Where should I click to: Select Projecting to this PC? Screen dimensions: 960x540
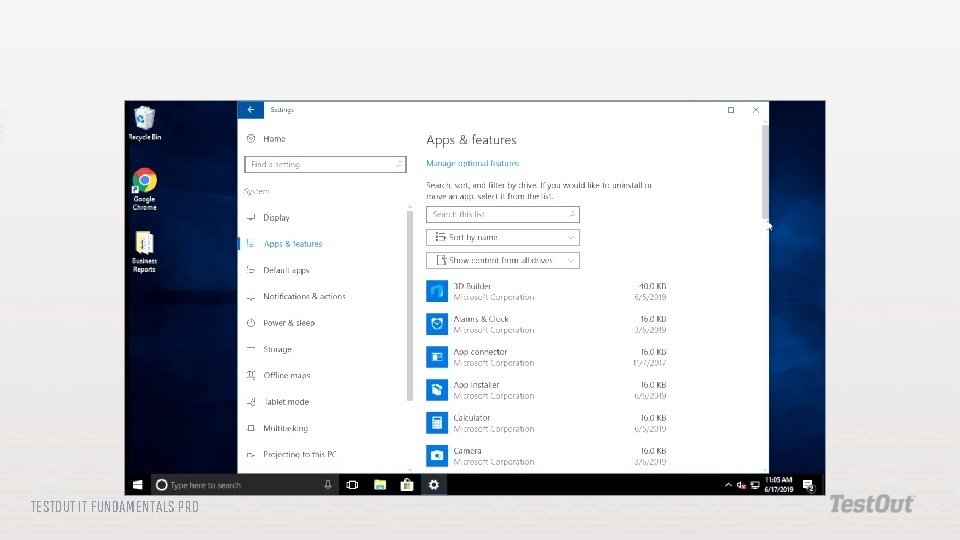299,454
